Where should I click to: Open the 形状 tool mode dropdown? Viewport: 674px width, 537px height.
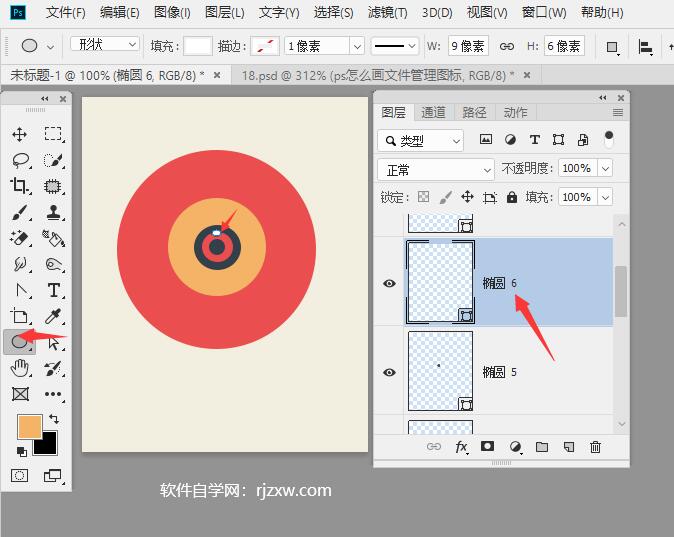tap(105, 44)
